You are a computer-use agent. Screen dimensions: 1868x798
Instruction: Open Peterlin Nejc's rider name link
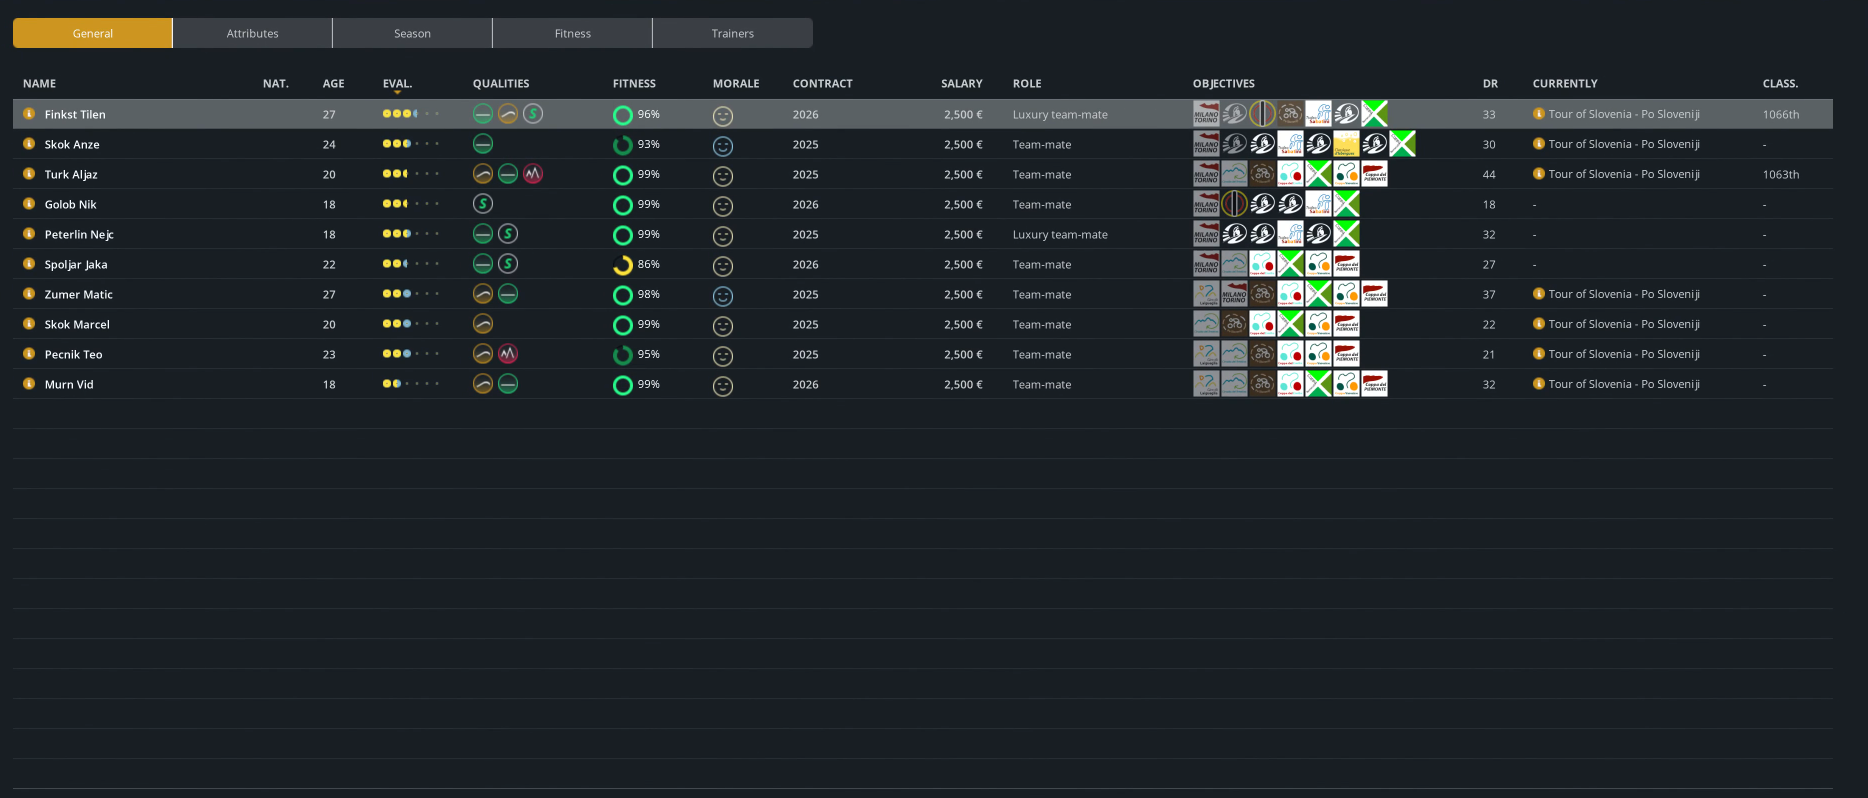pos(79,234)
